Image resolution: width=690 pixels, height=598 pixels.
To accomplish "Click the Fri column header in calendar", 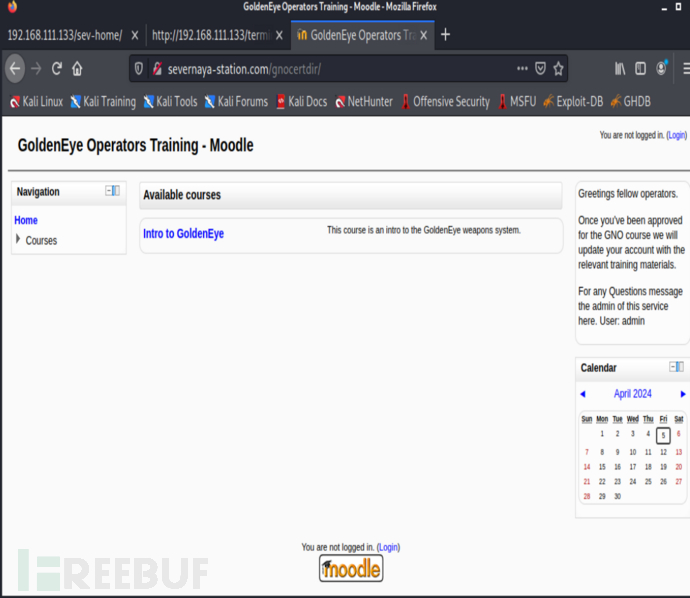I will tap(663, 419).
